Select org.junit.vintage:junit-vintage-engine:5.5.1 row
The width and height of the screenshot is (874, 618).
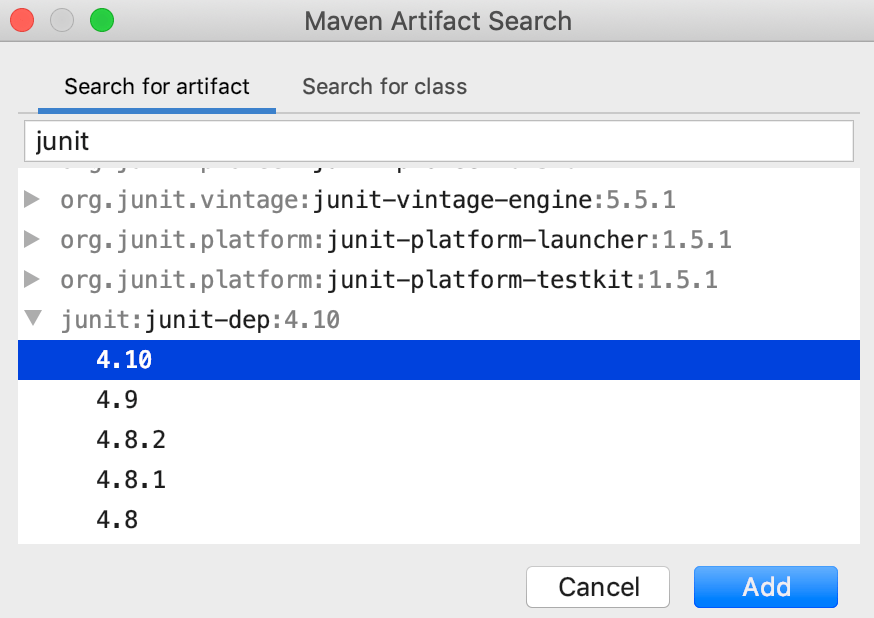(439, 199)
